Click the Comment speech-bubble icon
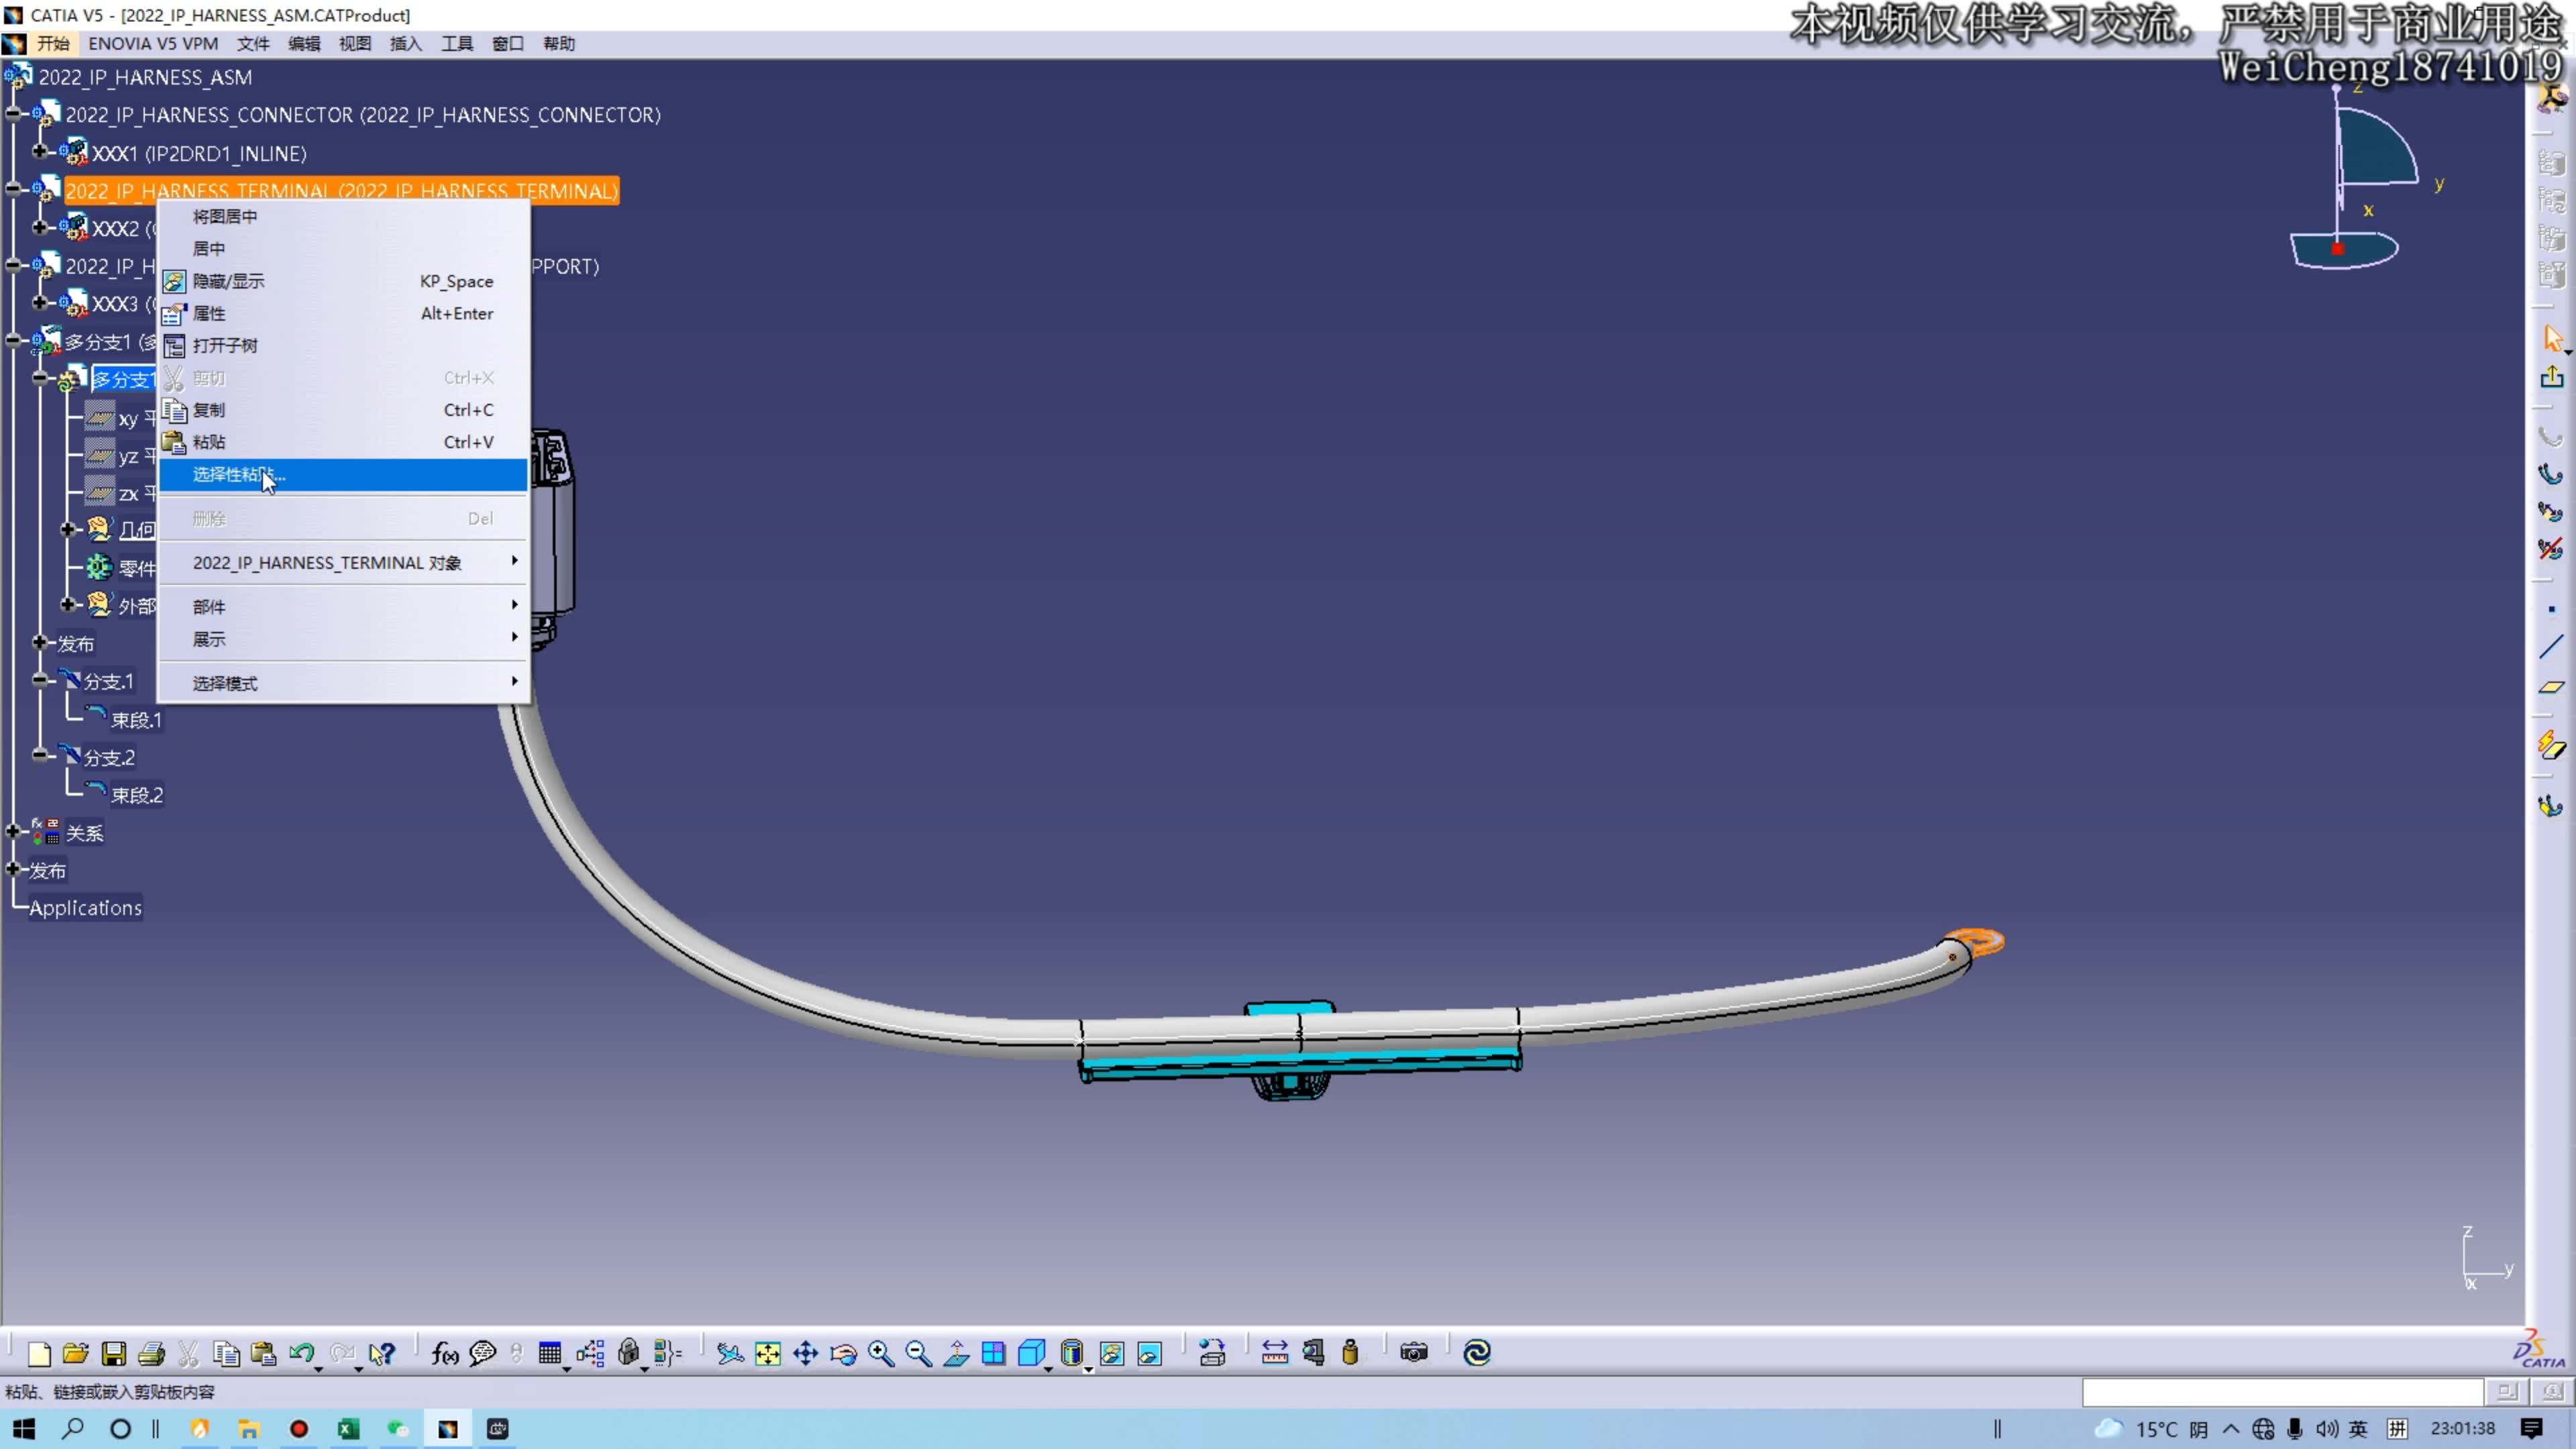2576x1449 pixels. [x=483, y=1353]
